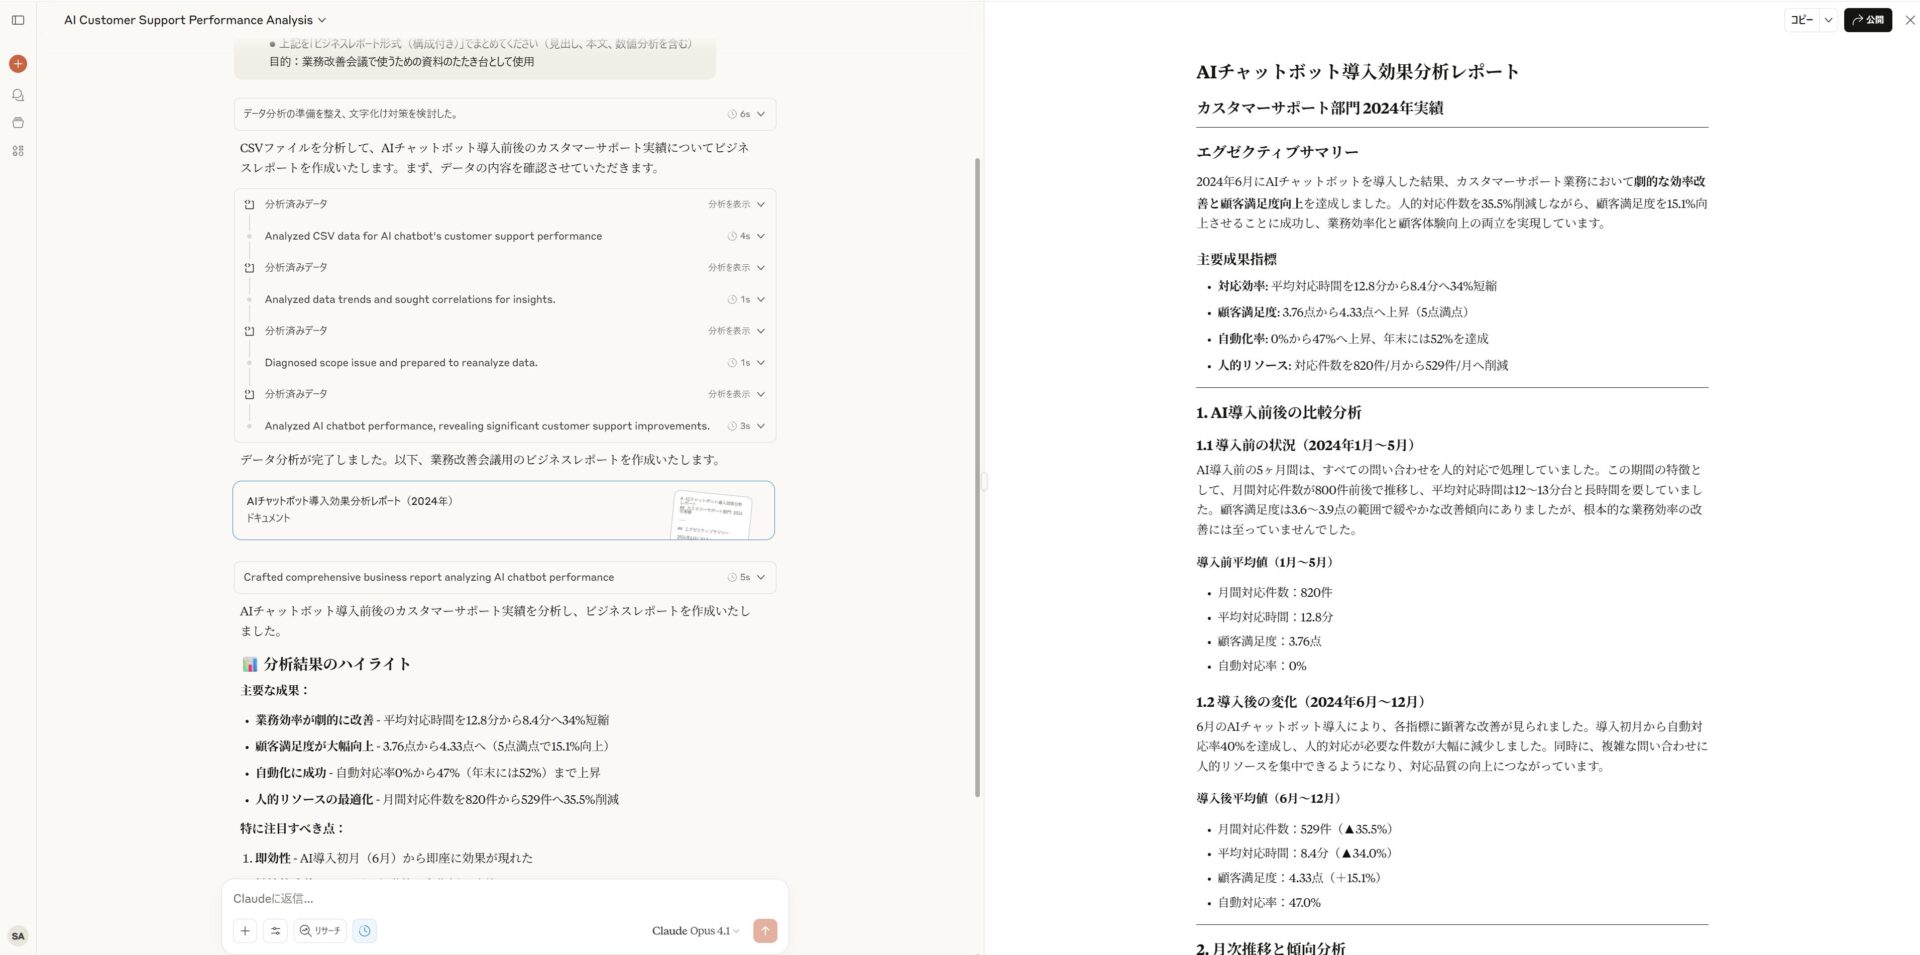This screenshot has height=955, width=1920.
Task: Open the AIチャットボット導入効果分析レポート document card
Action: (x=503, y=510)
